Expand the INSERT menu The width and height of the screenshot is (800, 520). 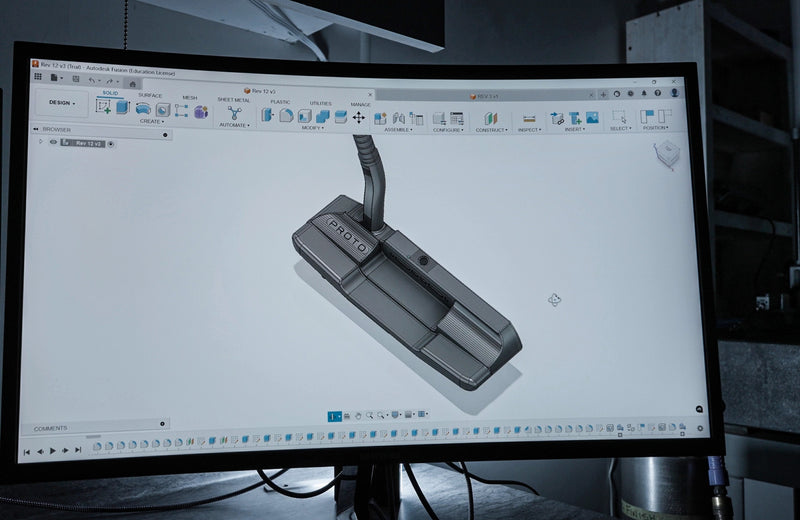[x=574, y=129]
